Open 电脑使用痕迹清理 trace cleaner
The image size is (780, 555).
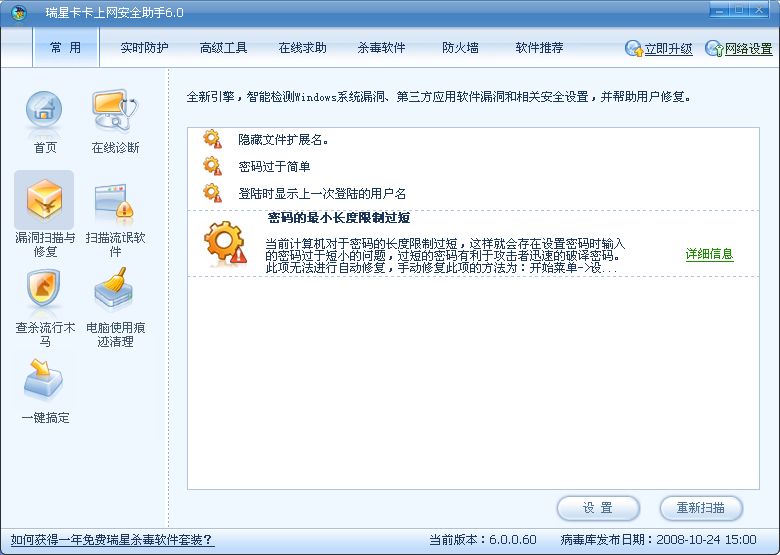click(114, 288)
